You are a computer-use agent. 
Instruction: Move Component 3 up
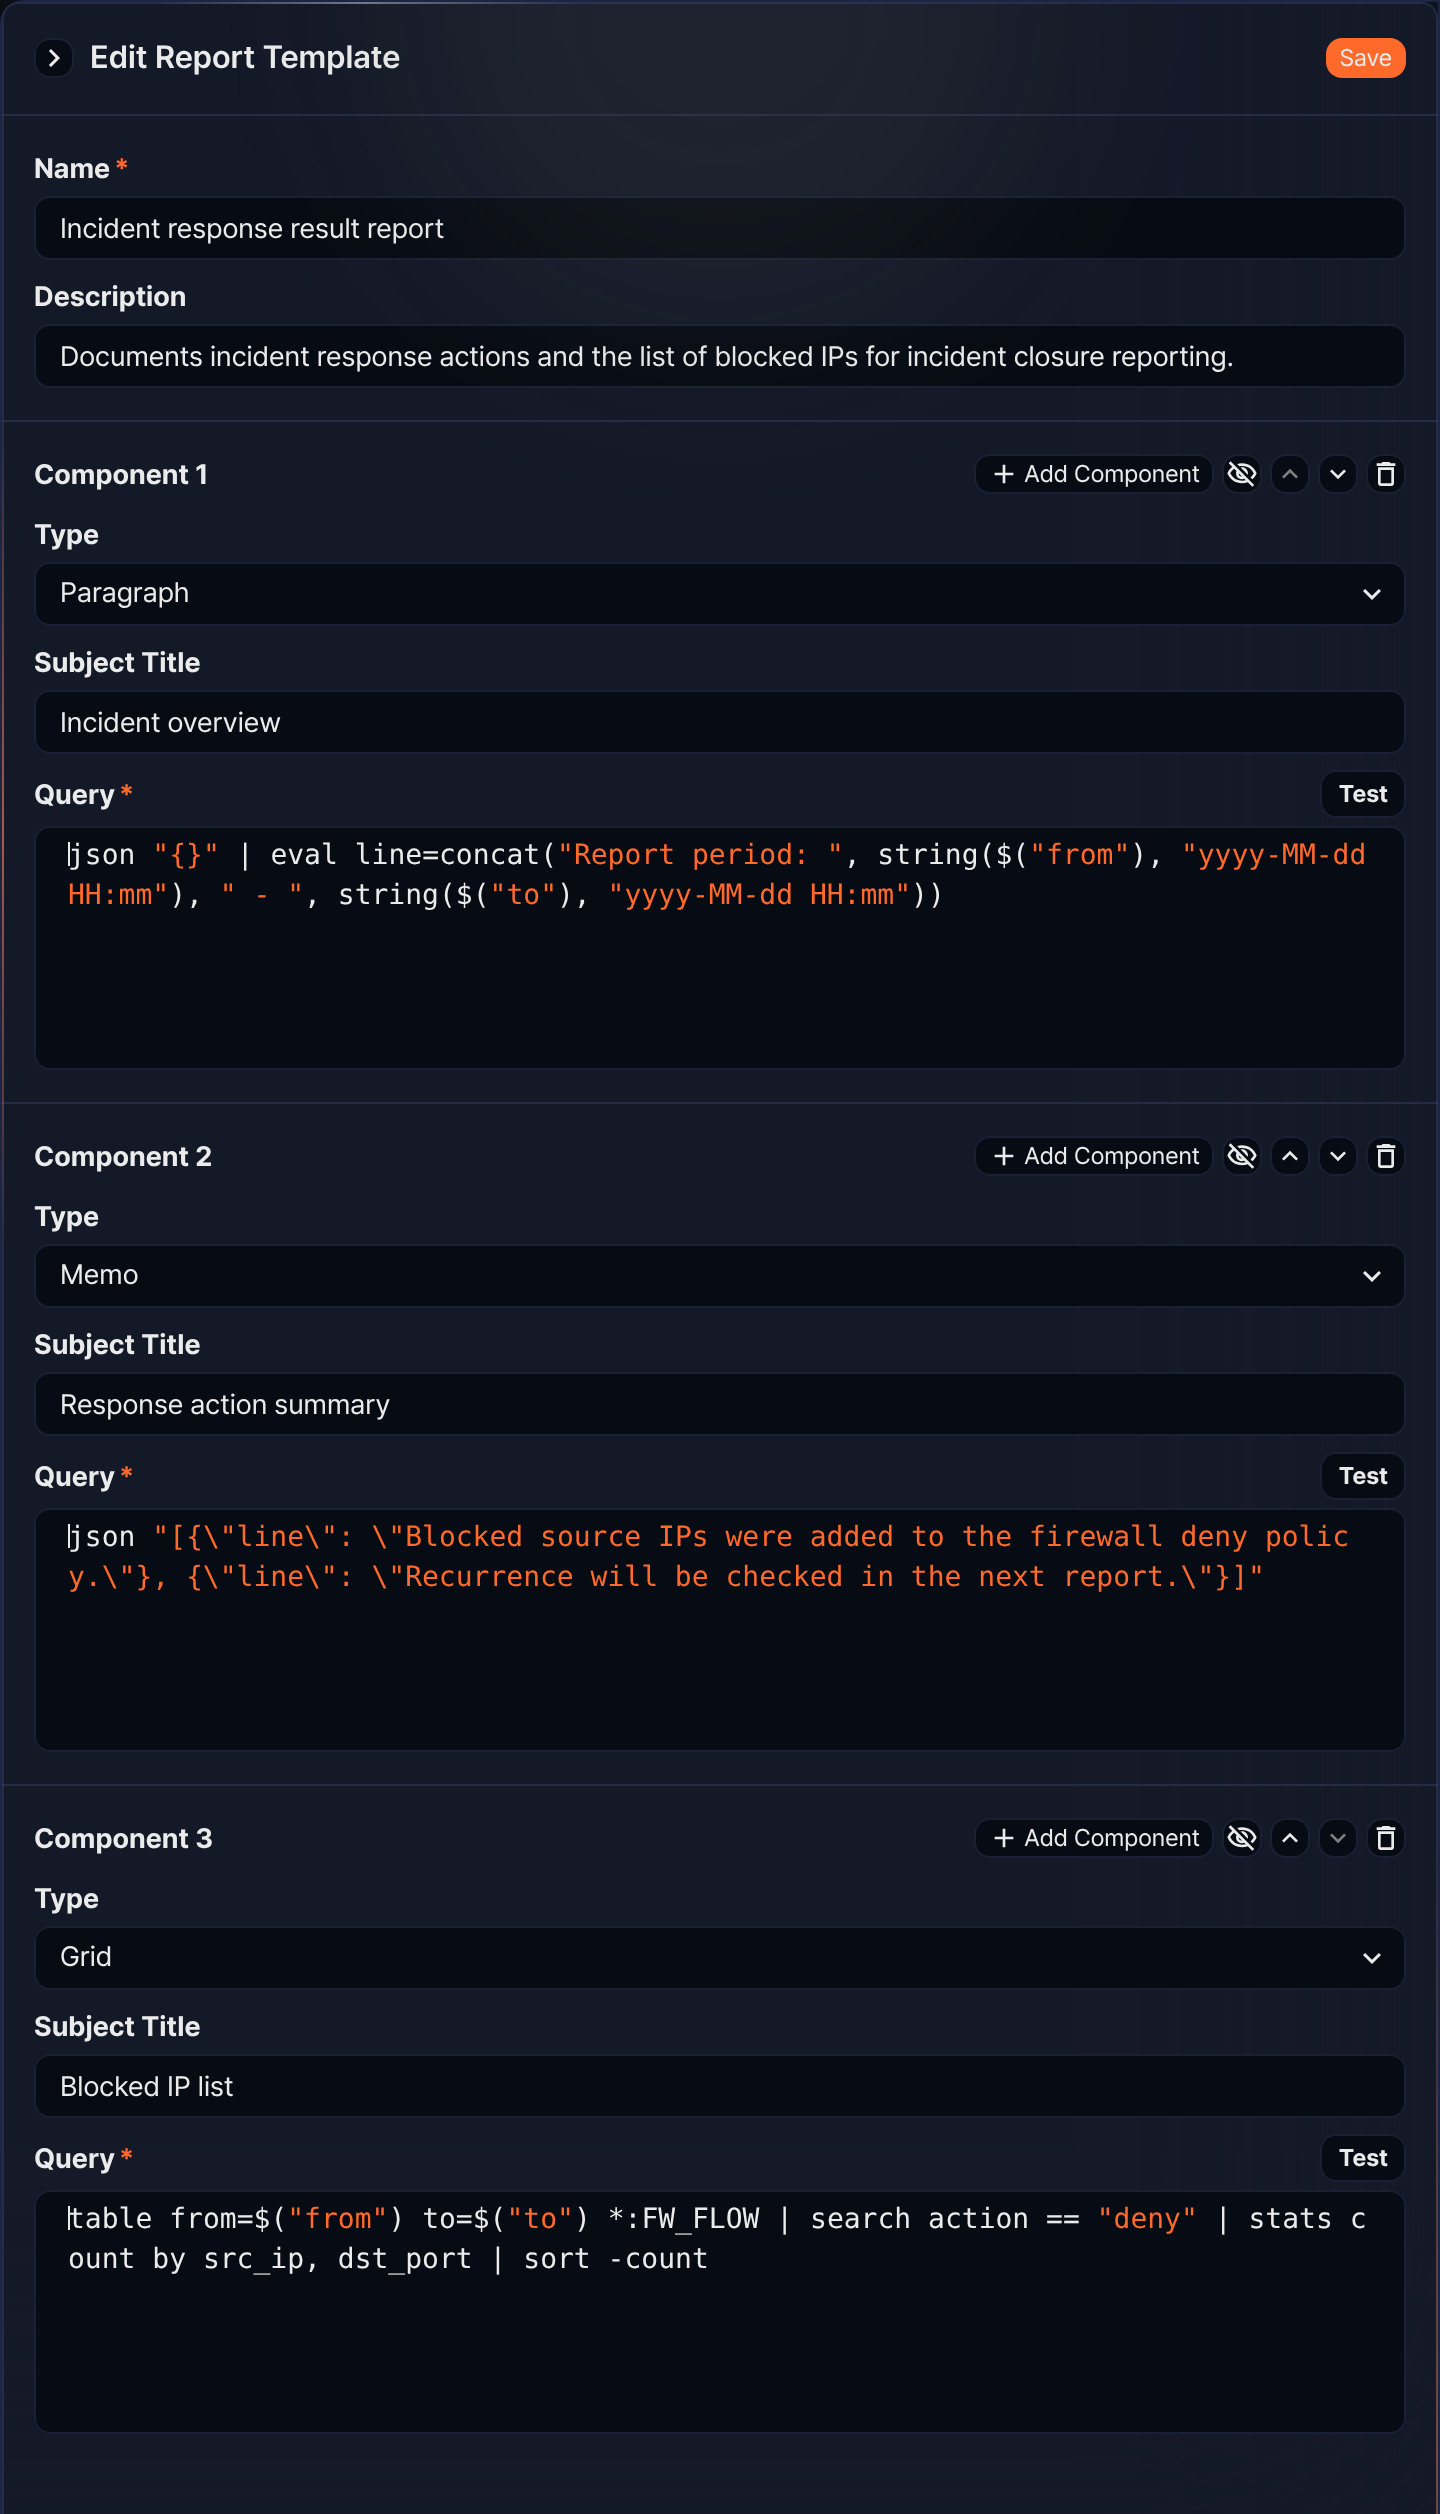[1290, 1838]
